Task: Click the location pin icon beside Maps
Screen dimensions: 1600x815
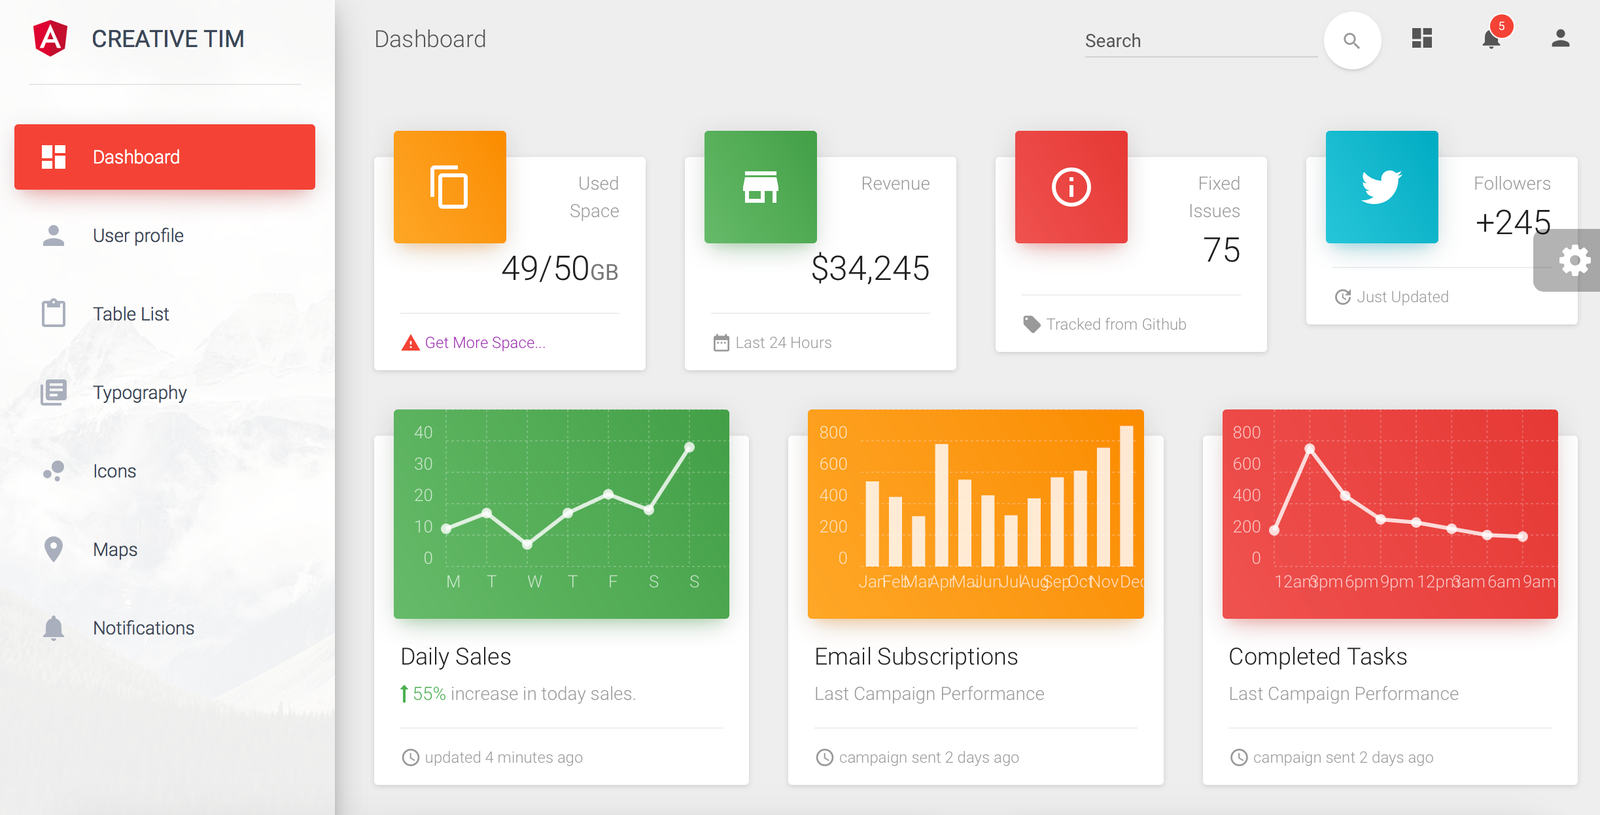Action: [x=54, y=549]
